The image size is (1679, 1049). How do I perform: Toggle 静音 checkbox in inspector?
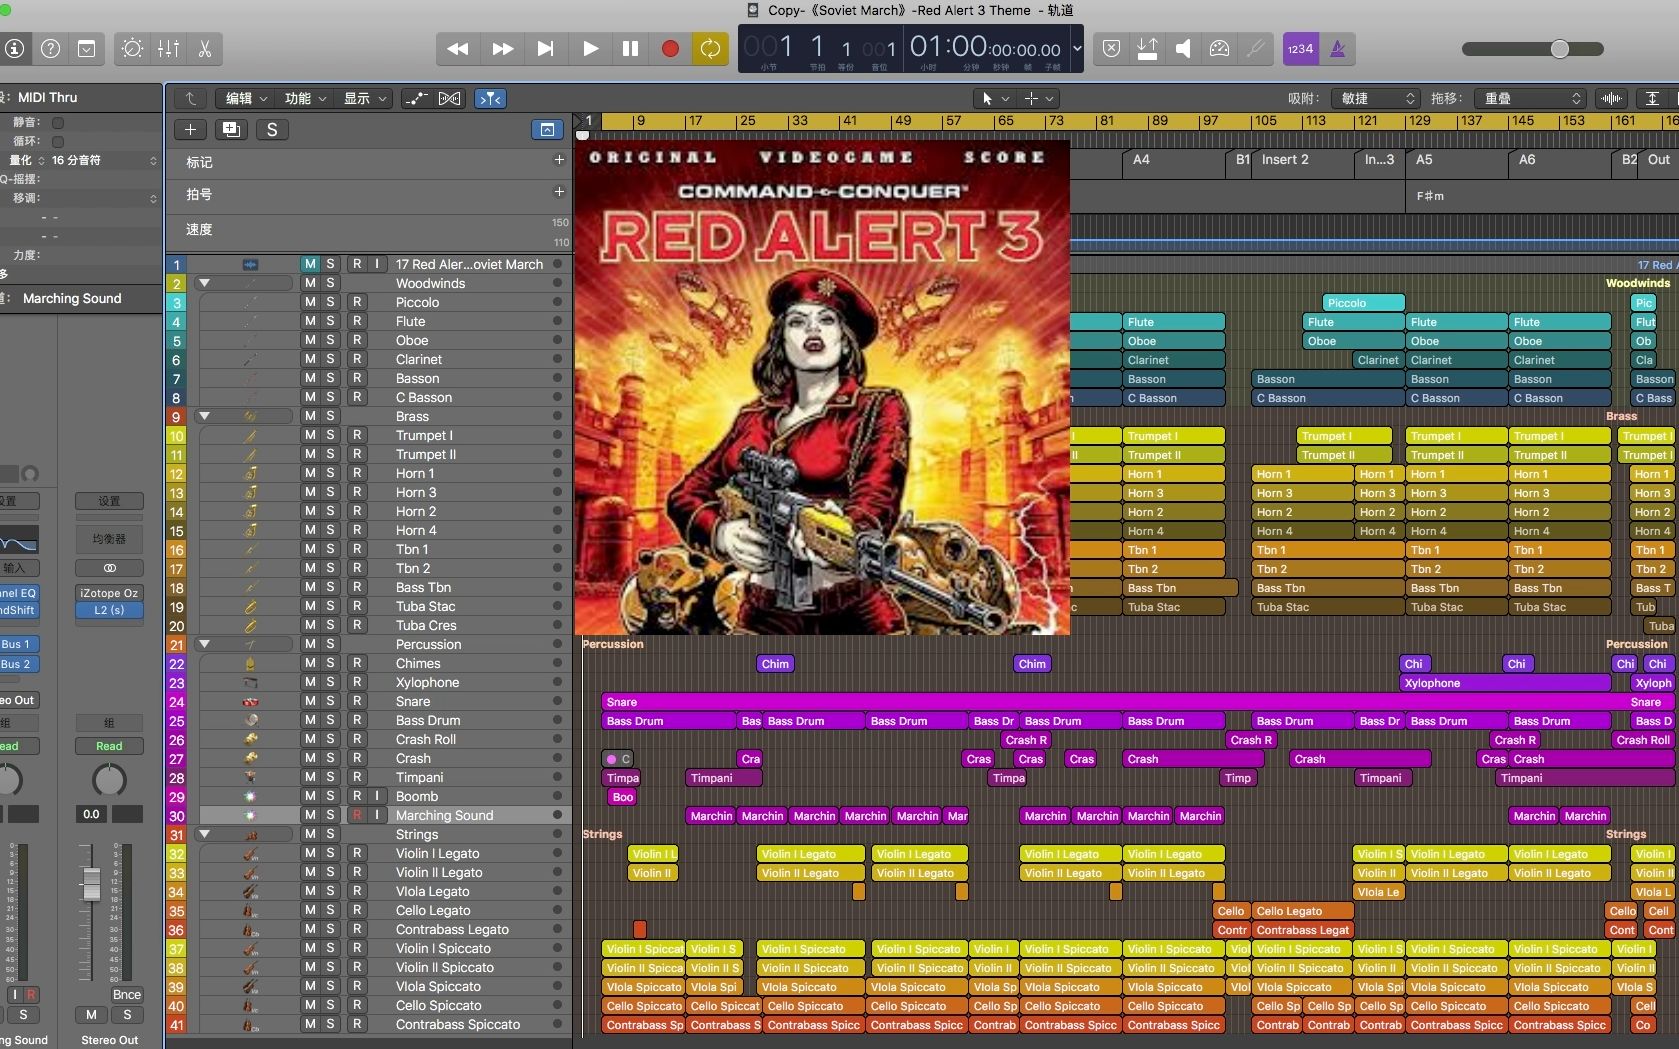point(58,122)
